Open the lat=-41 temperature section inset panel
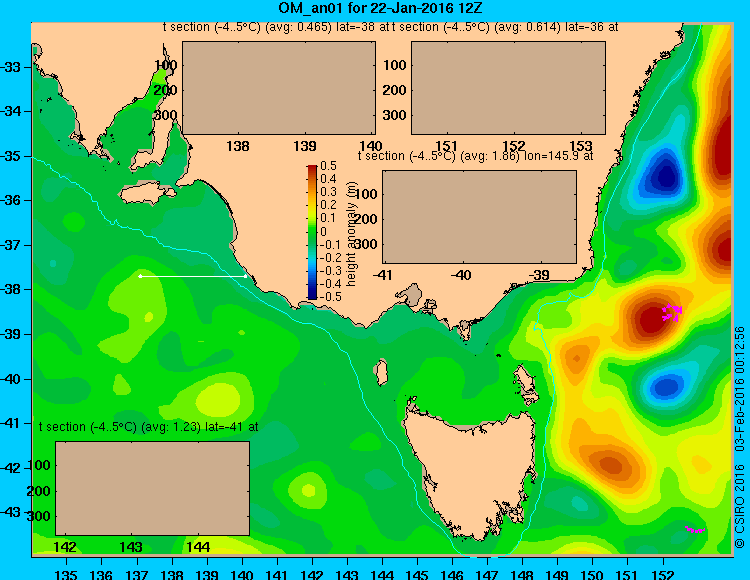This screenshot has height=580, width=750. coord(153,488)
